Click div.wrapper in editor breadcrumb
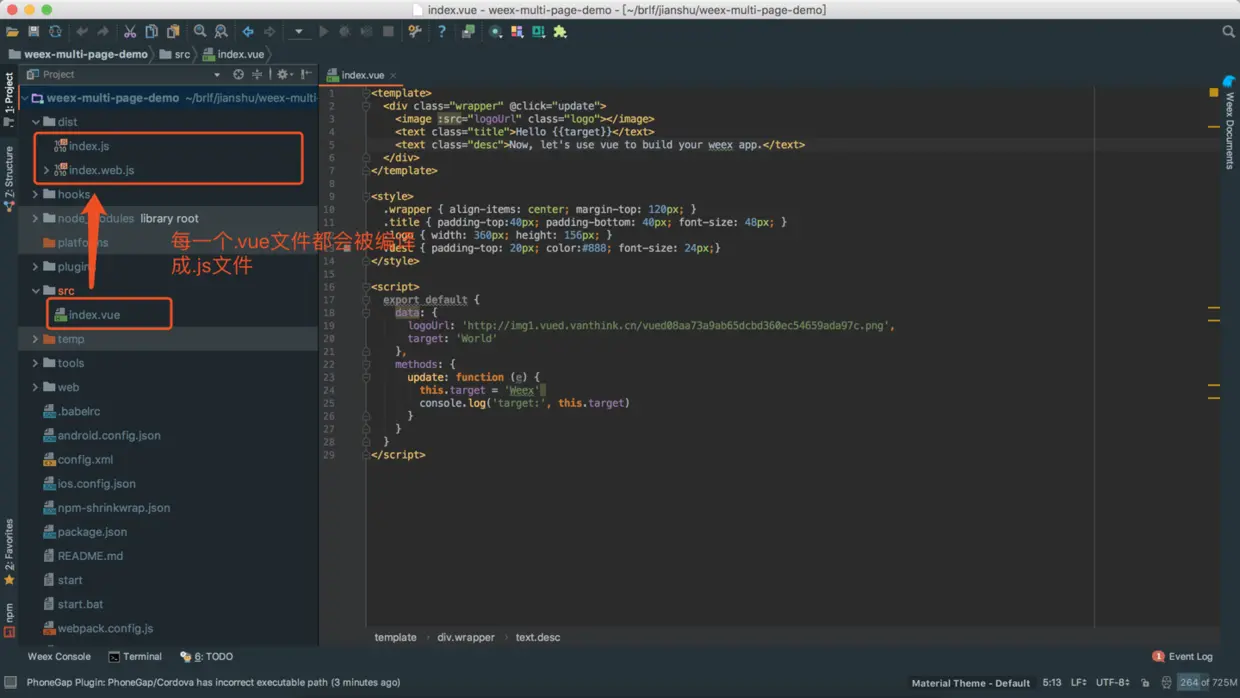The width and height of the screenshot is (1240, 698). [x=466, y=637]
